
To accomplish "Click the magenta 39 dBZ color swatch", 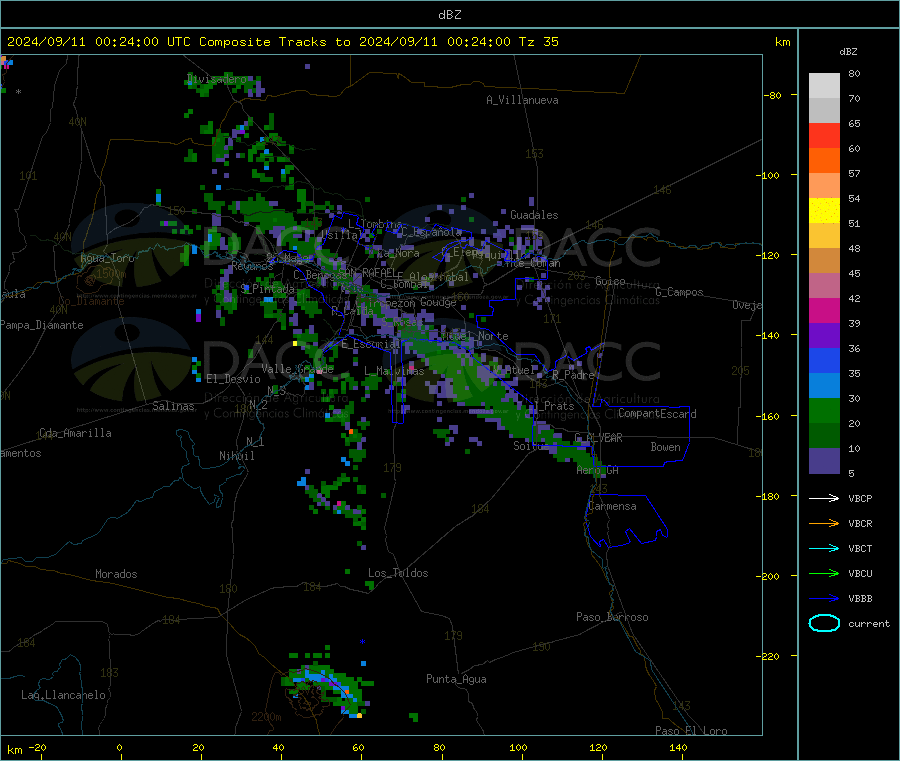I will pyautogui.click(x=824, y=310).
